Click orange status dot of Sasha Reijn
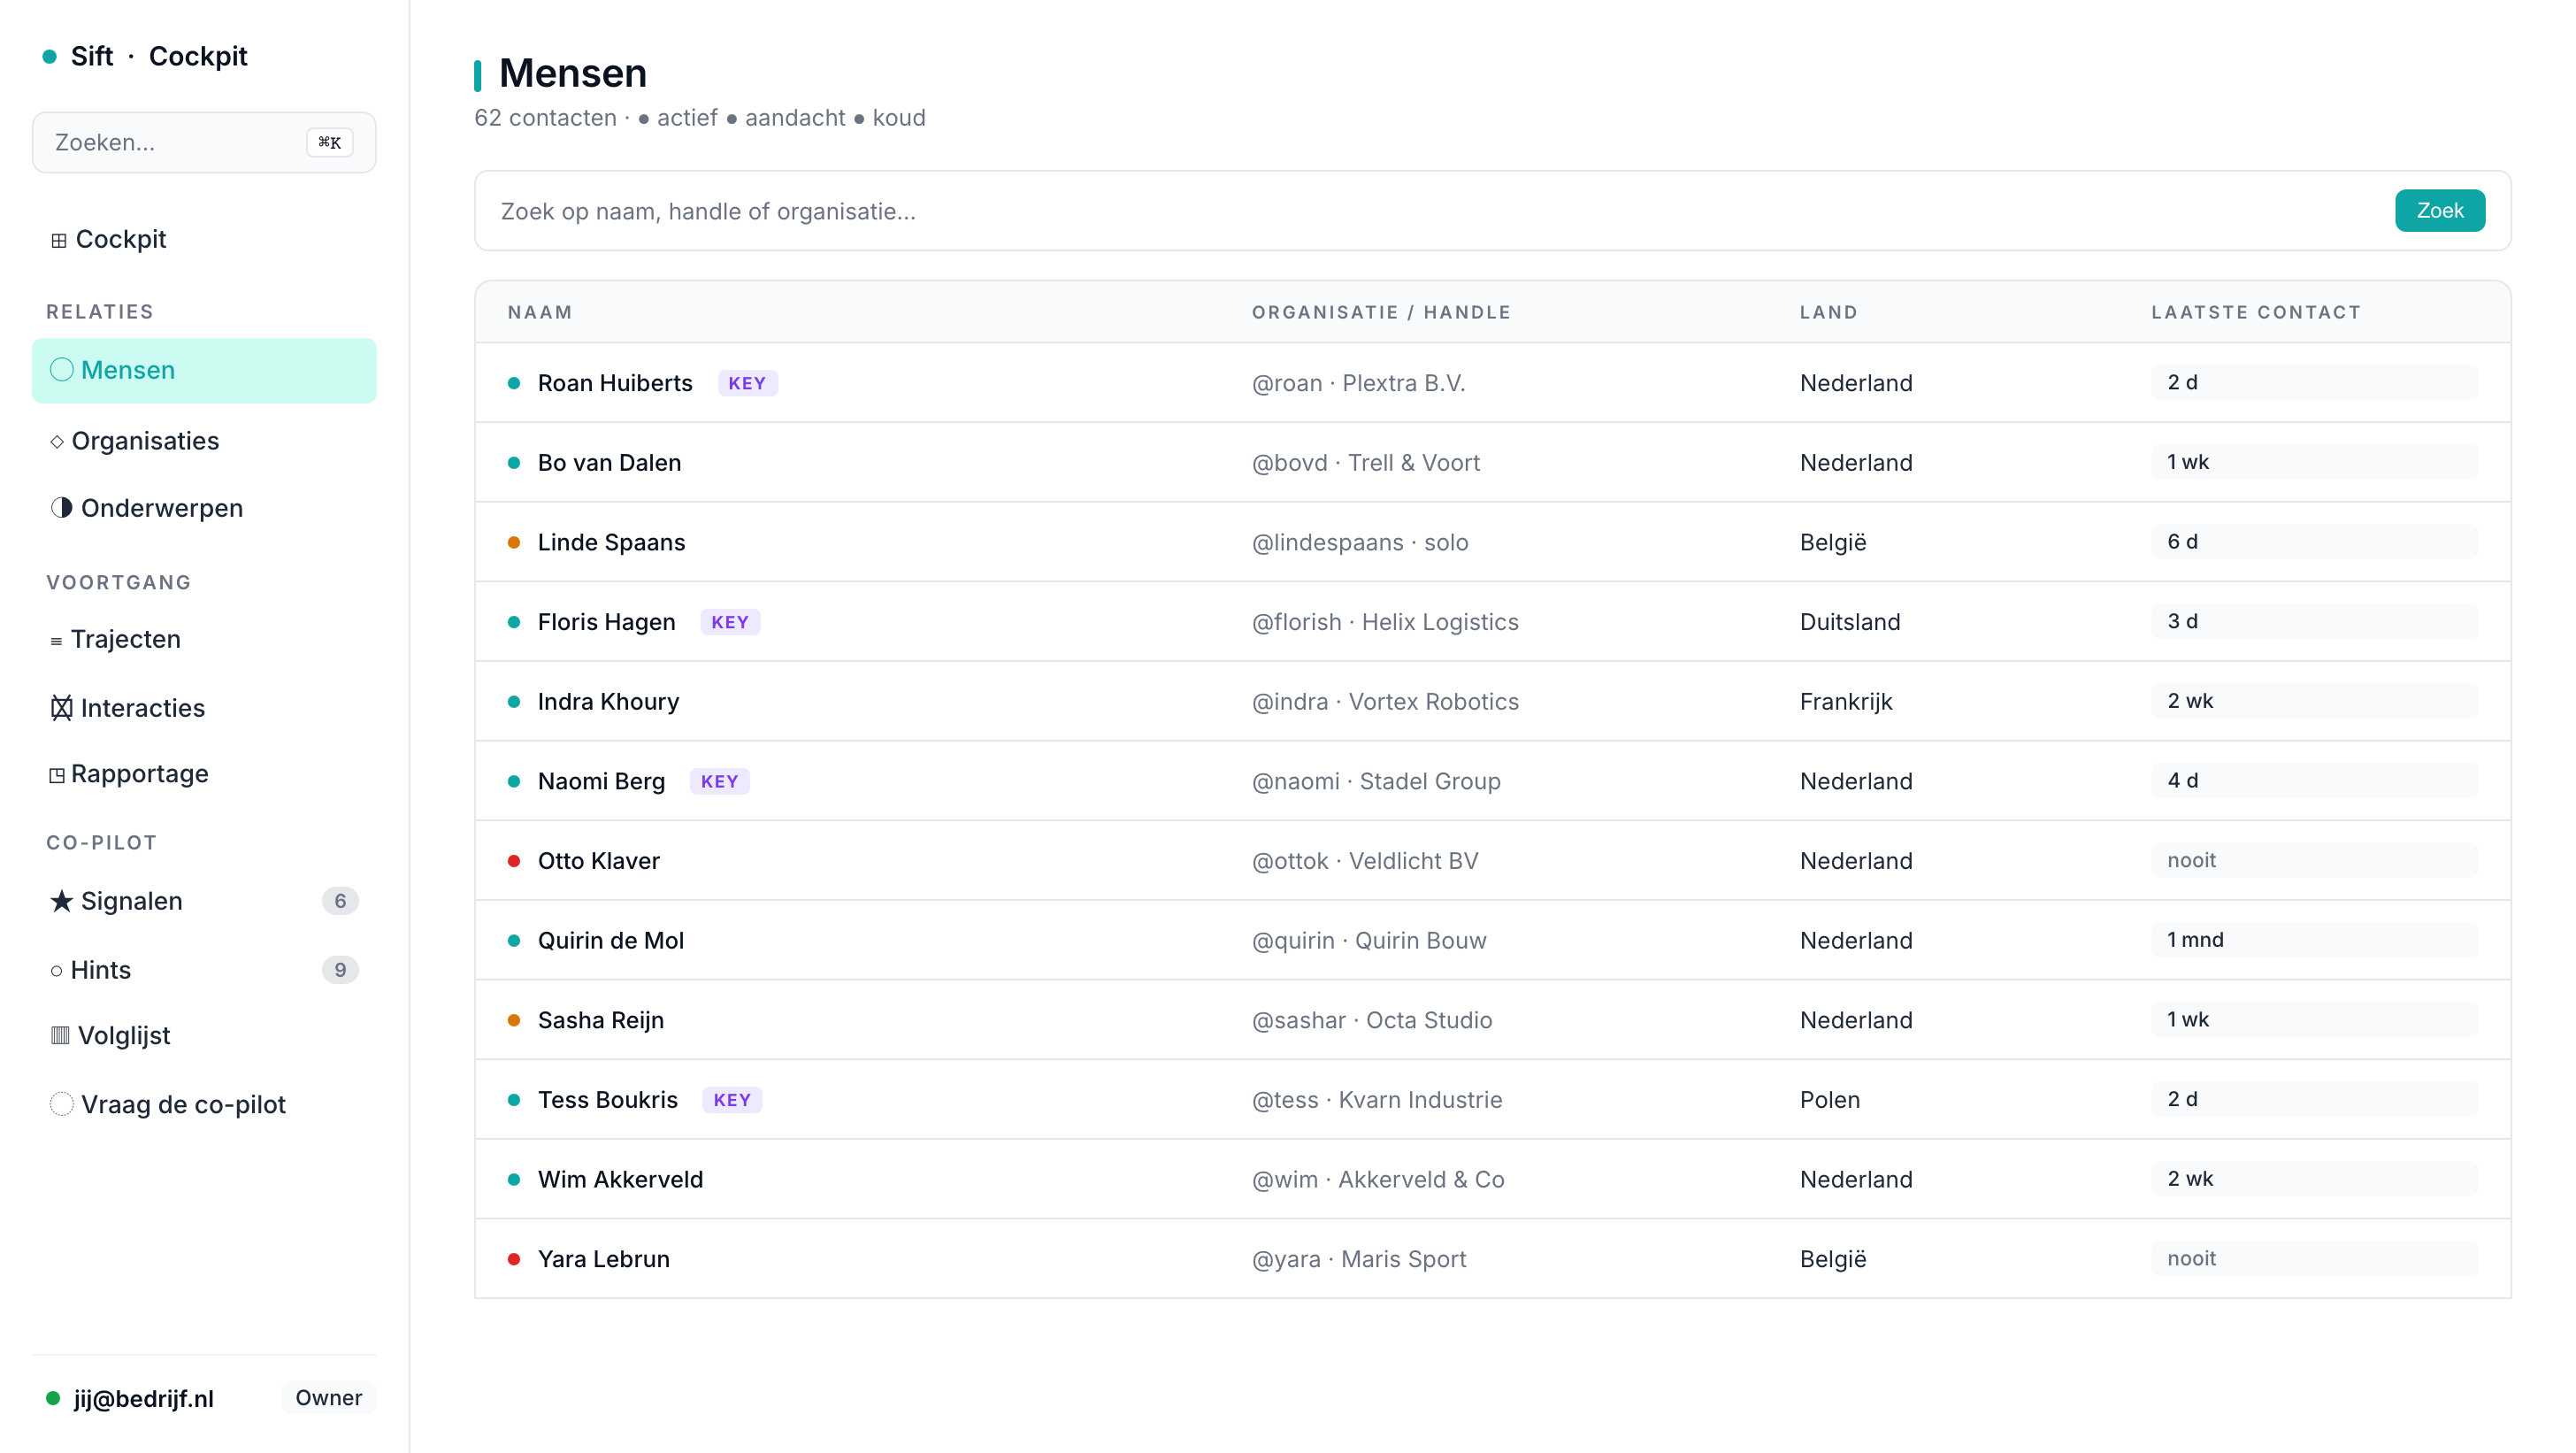This screenshot has width=2576, height=1453. 514,1020
